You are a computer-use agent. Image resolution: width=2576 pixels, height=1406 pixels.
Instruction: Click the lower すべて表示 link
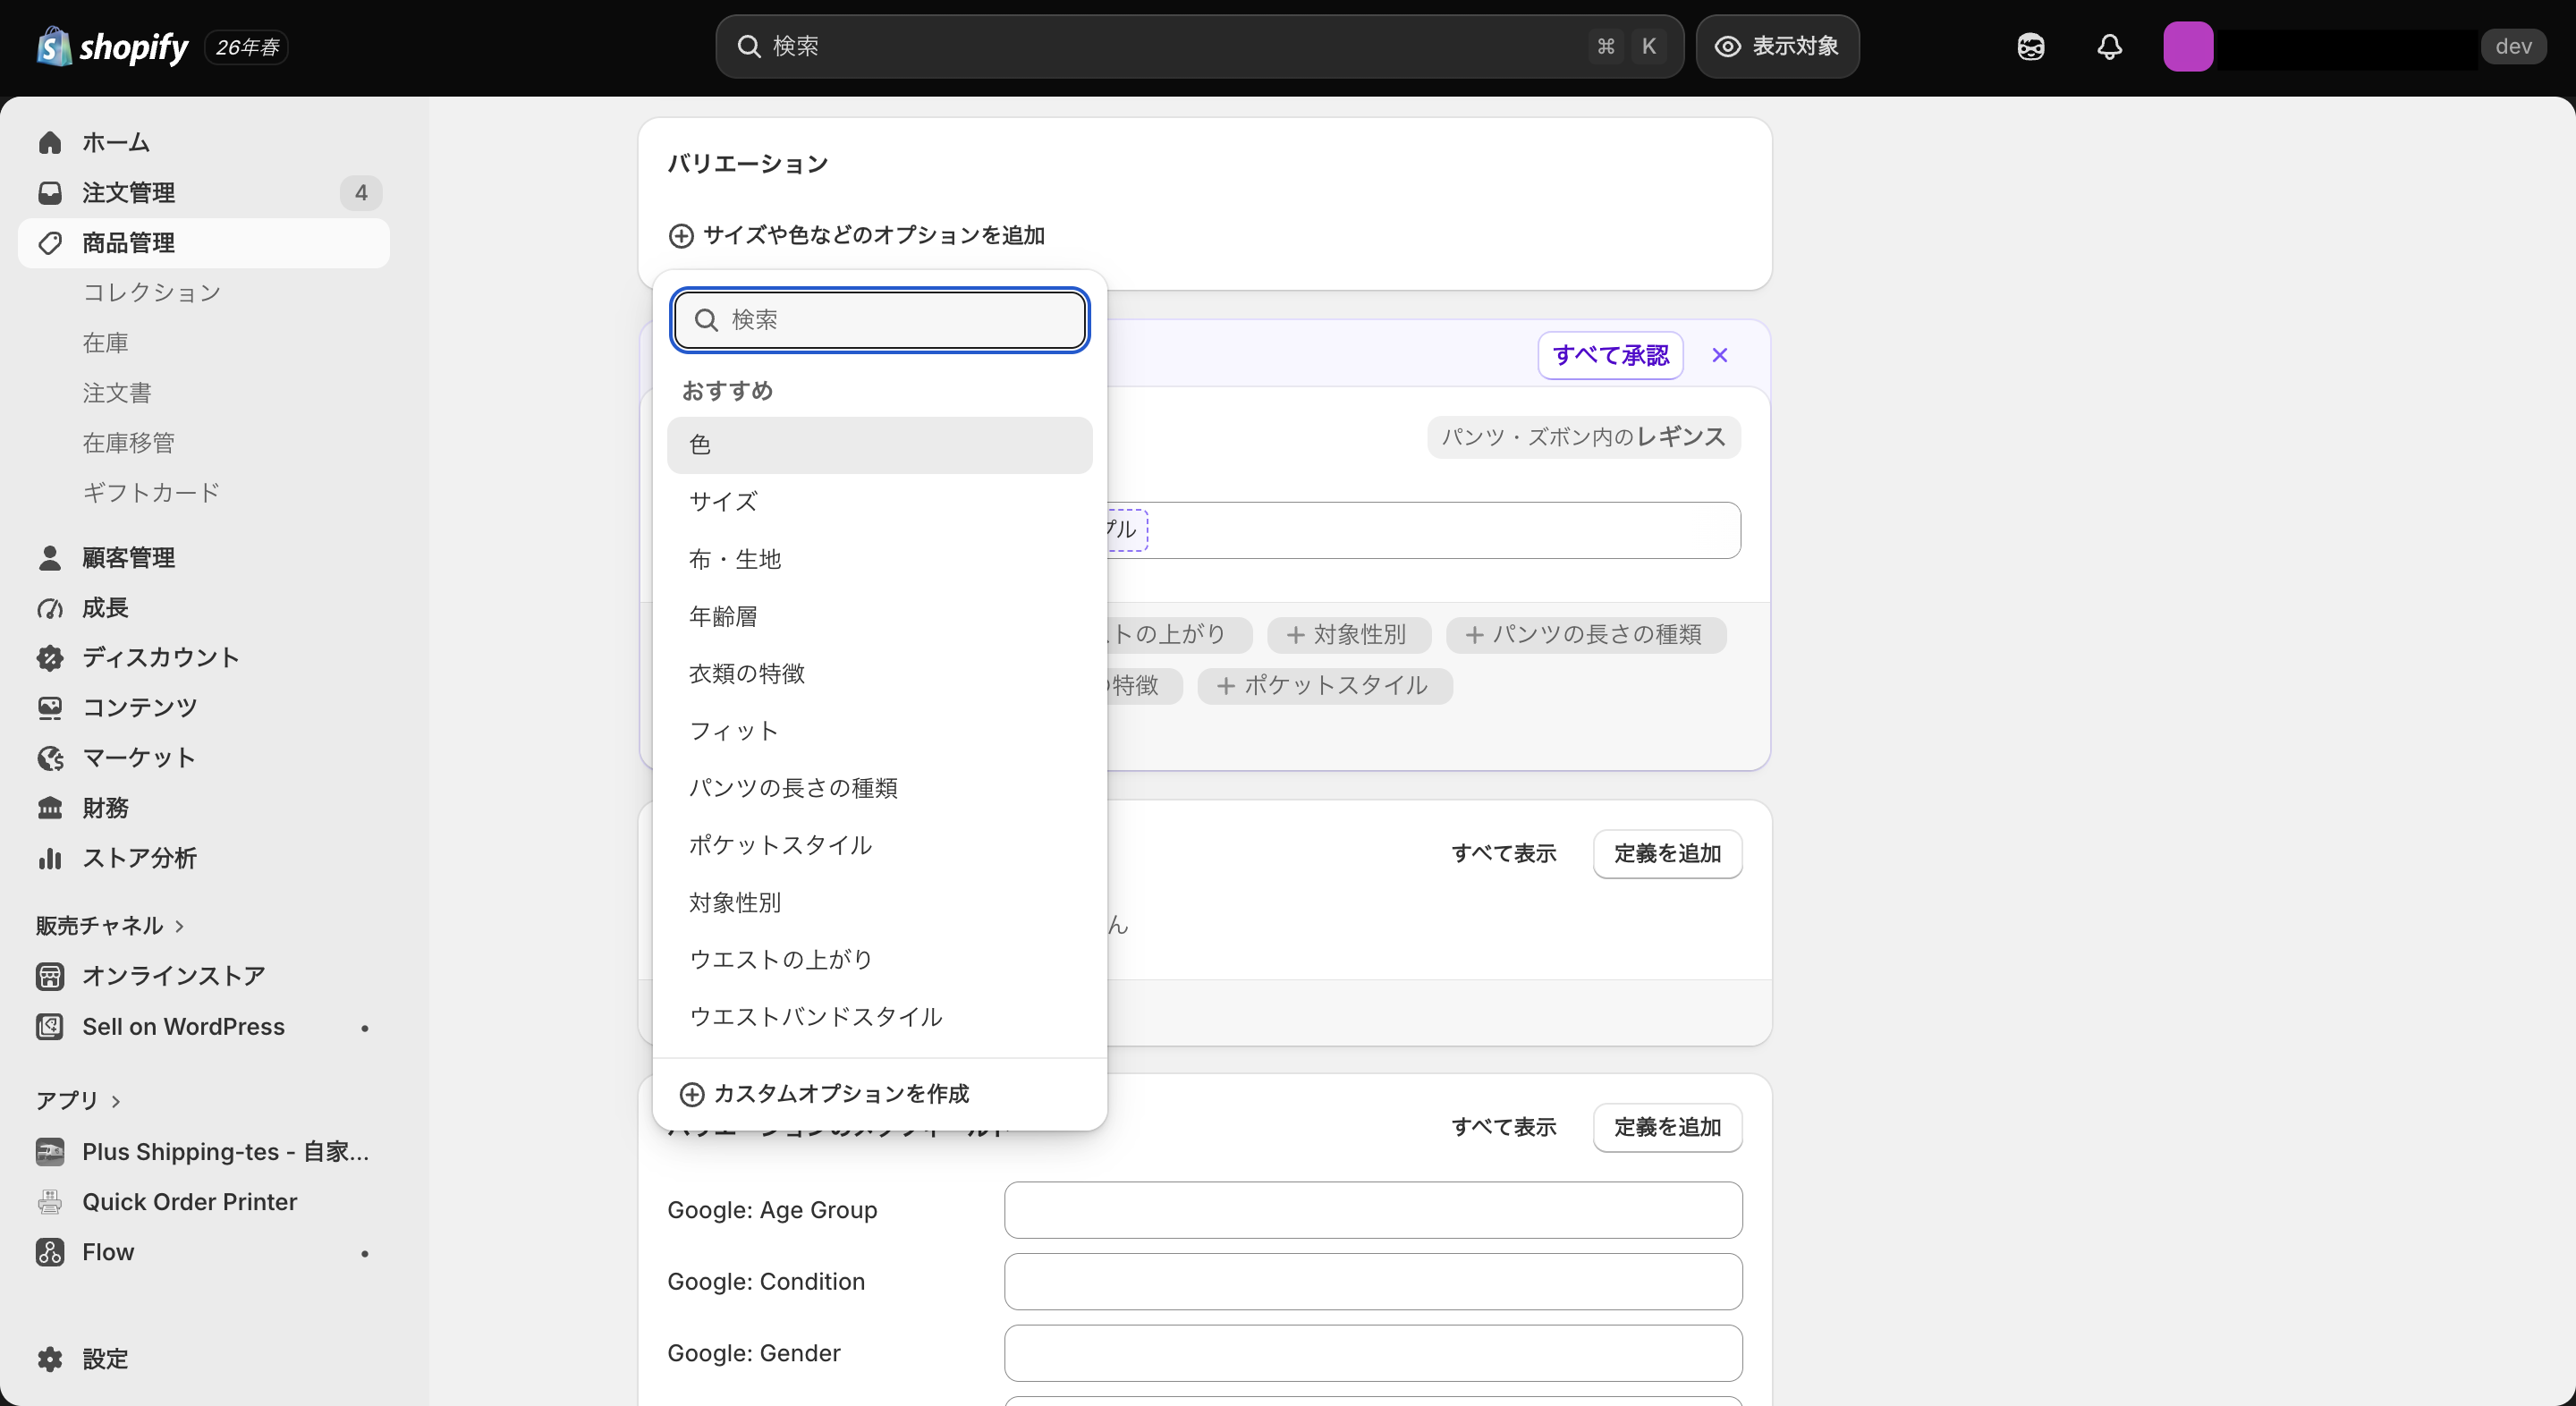tap(1504, 1127)
